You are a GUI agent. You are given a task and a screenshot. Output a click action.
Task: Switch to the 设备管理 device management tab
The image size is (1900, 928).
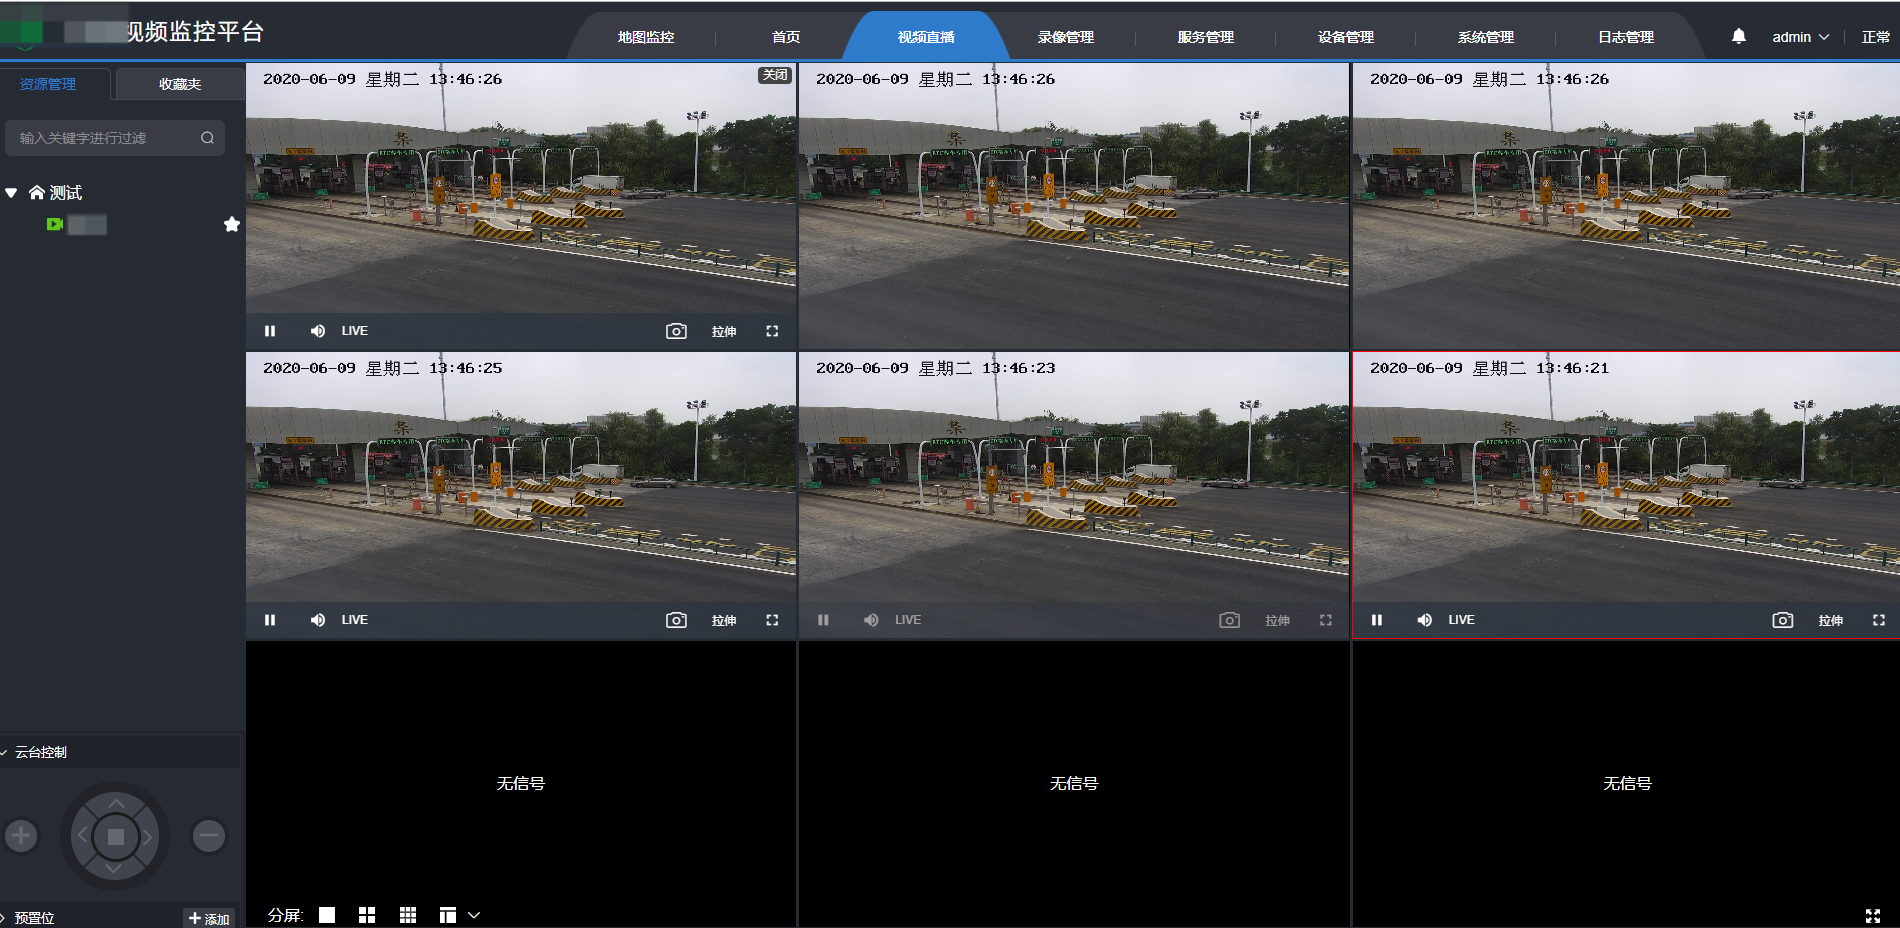coord(1346,37)
